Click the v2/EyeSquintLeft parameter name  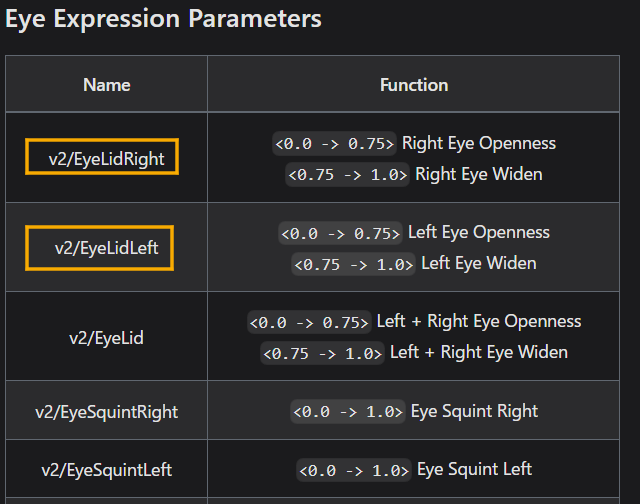(x=107, y=469)
